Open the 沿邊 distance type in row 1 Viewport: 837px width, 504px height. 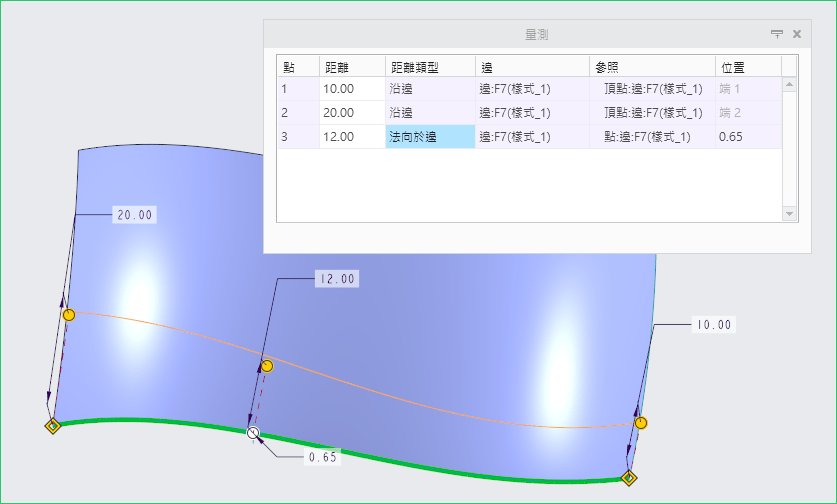point(430,89)
